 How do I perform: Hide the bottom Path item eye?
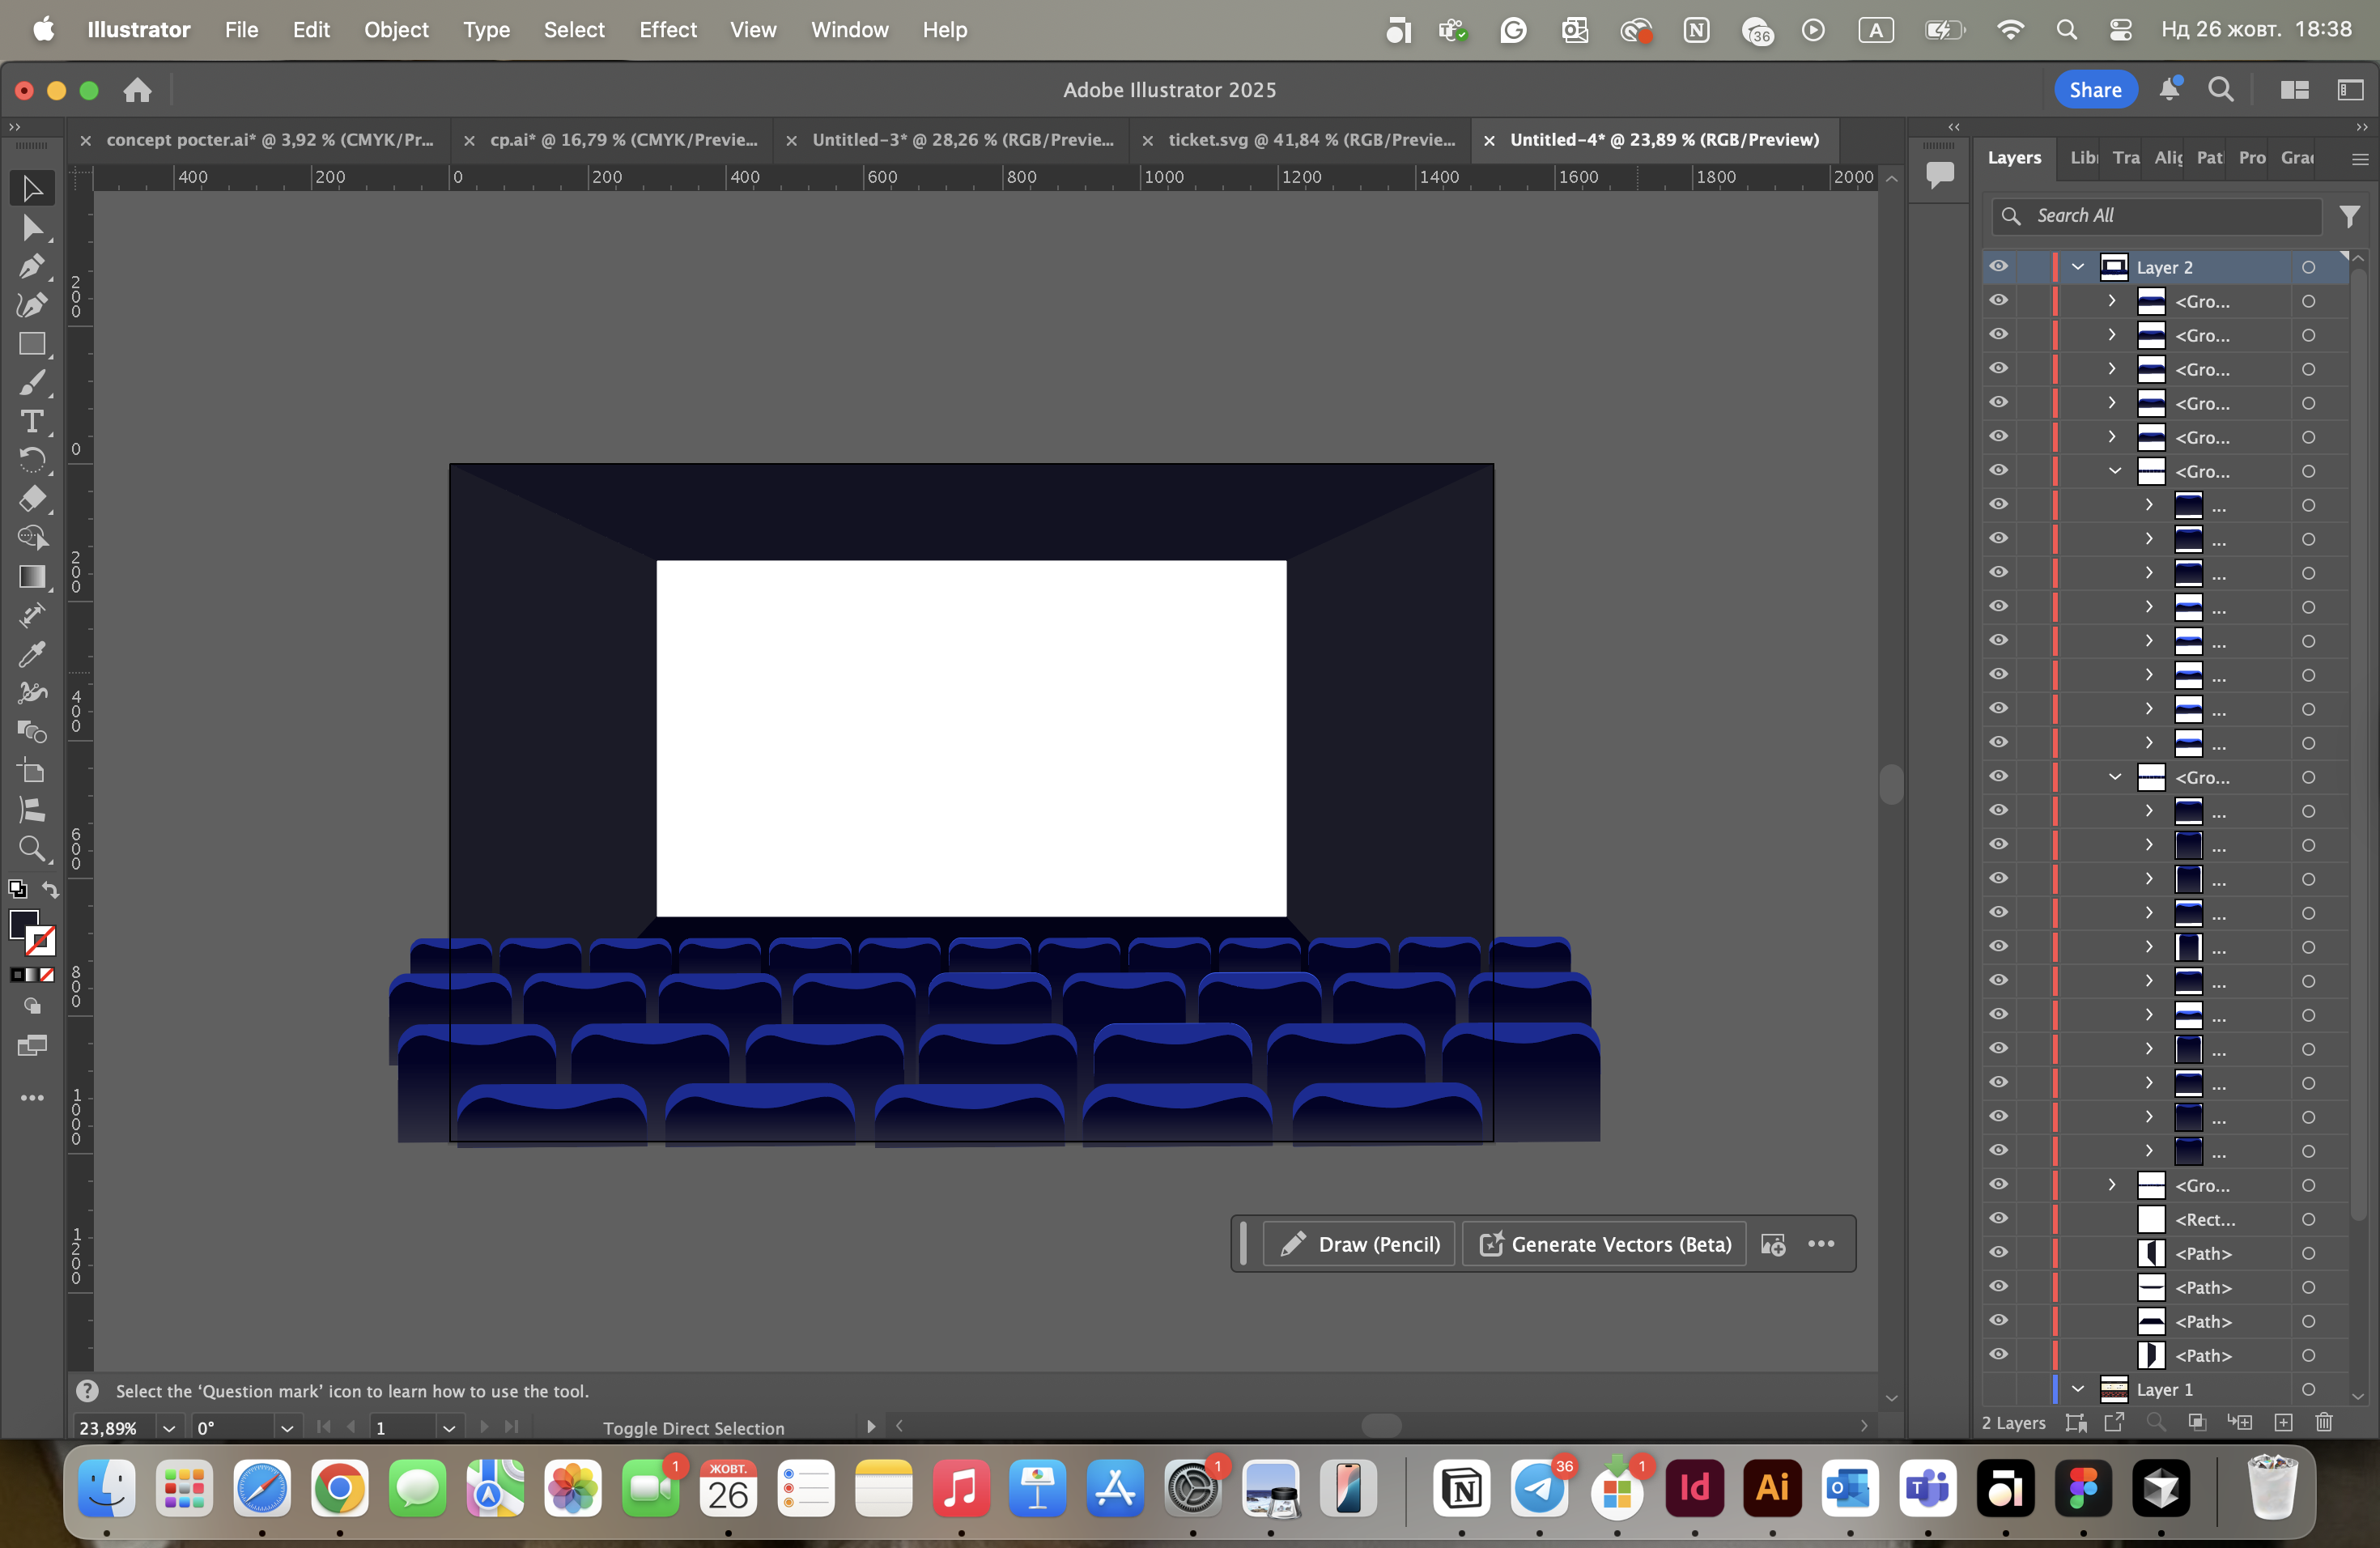coord(1998,1354)
